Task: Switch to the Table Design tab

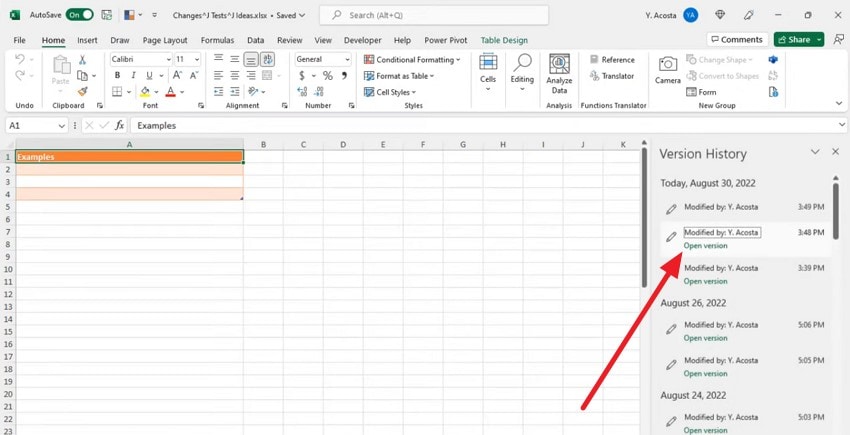Action: [504, 40]
